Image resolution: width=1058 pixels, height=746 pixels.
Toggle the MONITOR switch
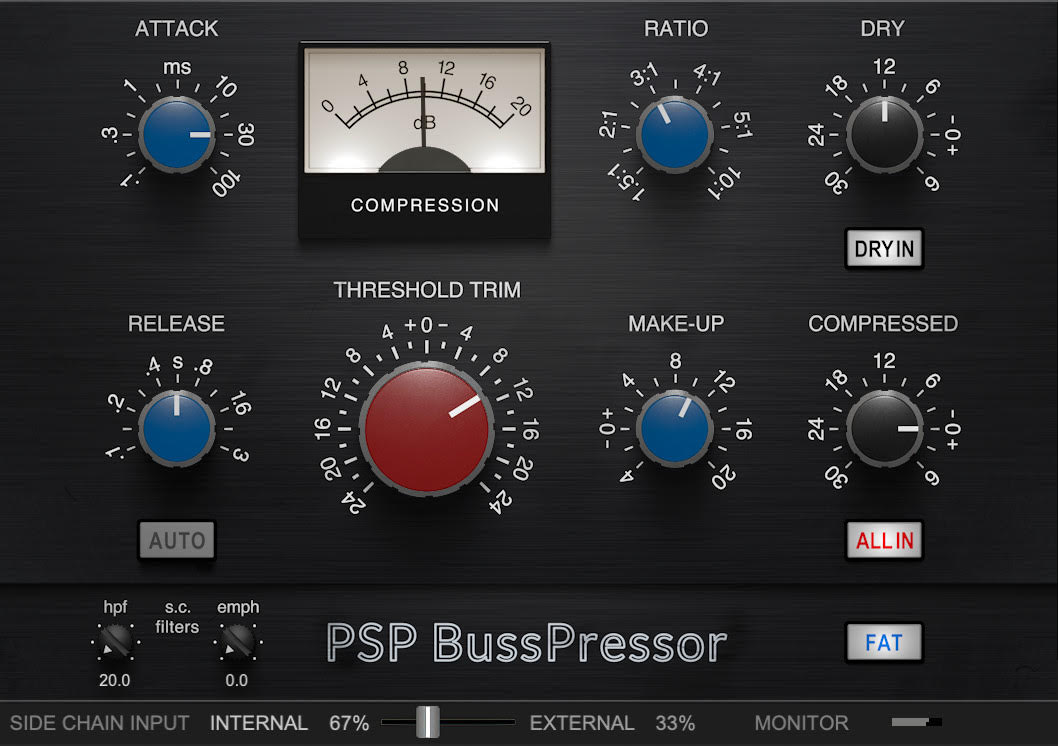pyautogui.click(x=914, y=721)
